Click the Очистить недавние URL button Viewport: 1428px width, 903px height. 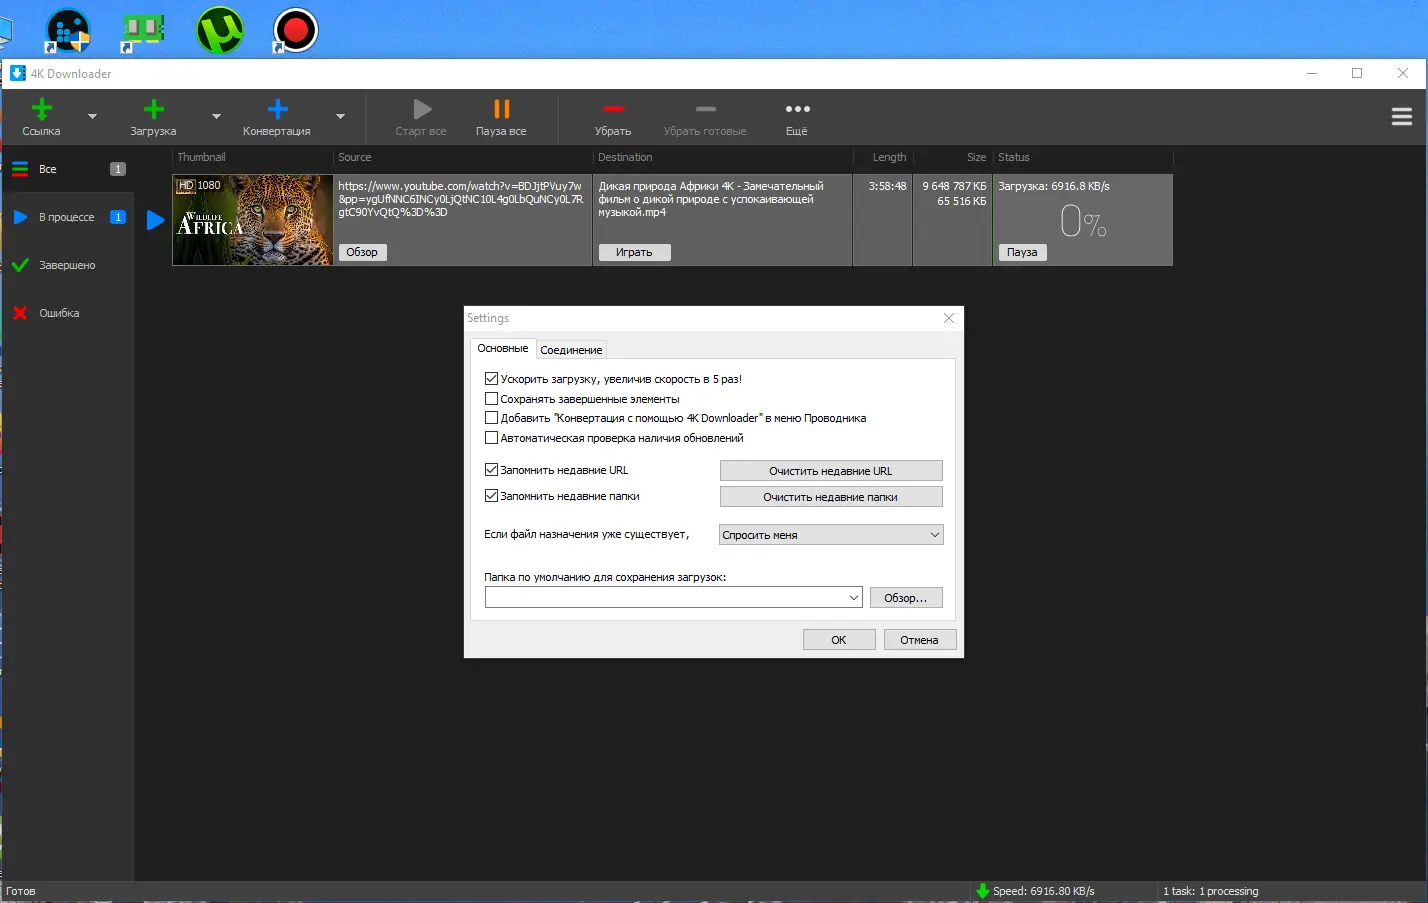(831, 471)
